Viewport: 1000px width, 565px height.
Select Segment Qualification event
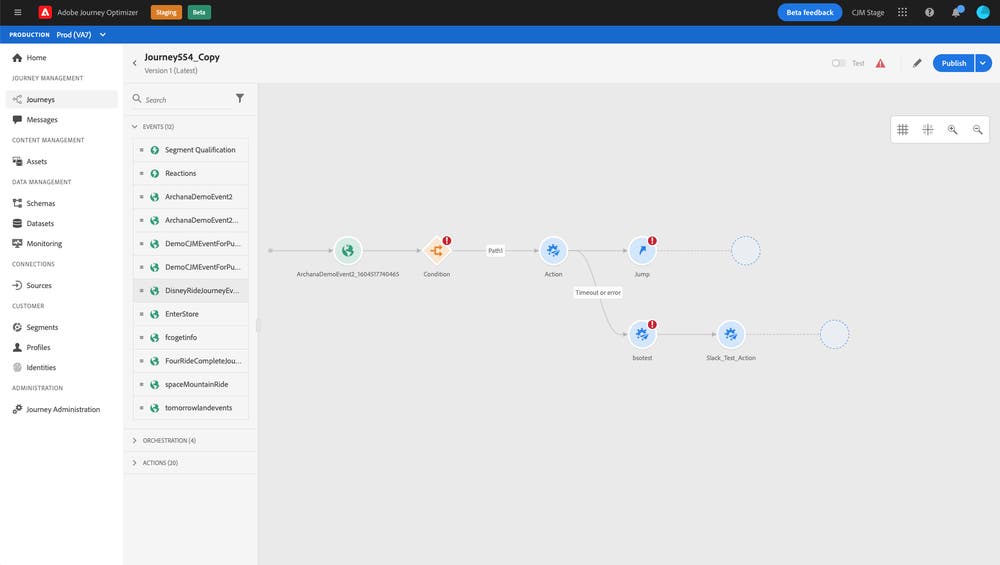point(191,150)
